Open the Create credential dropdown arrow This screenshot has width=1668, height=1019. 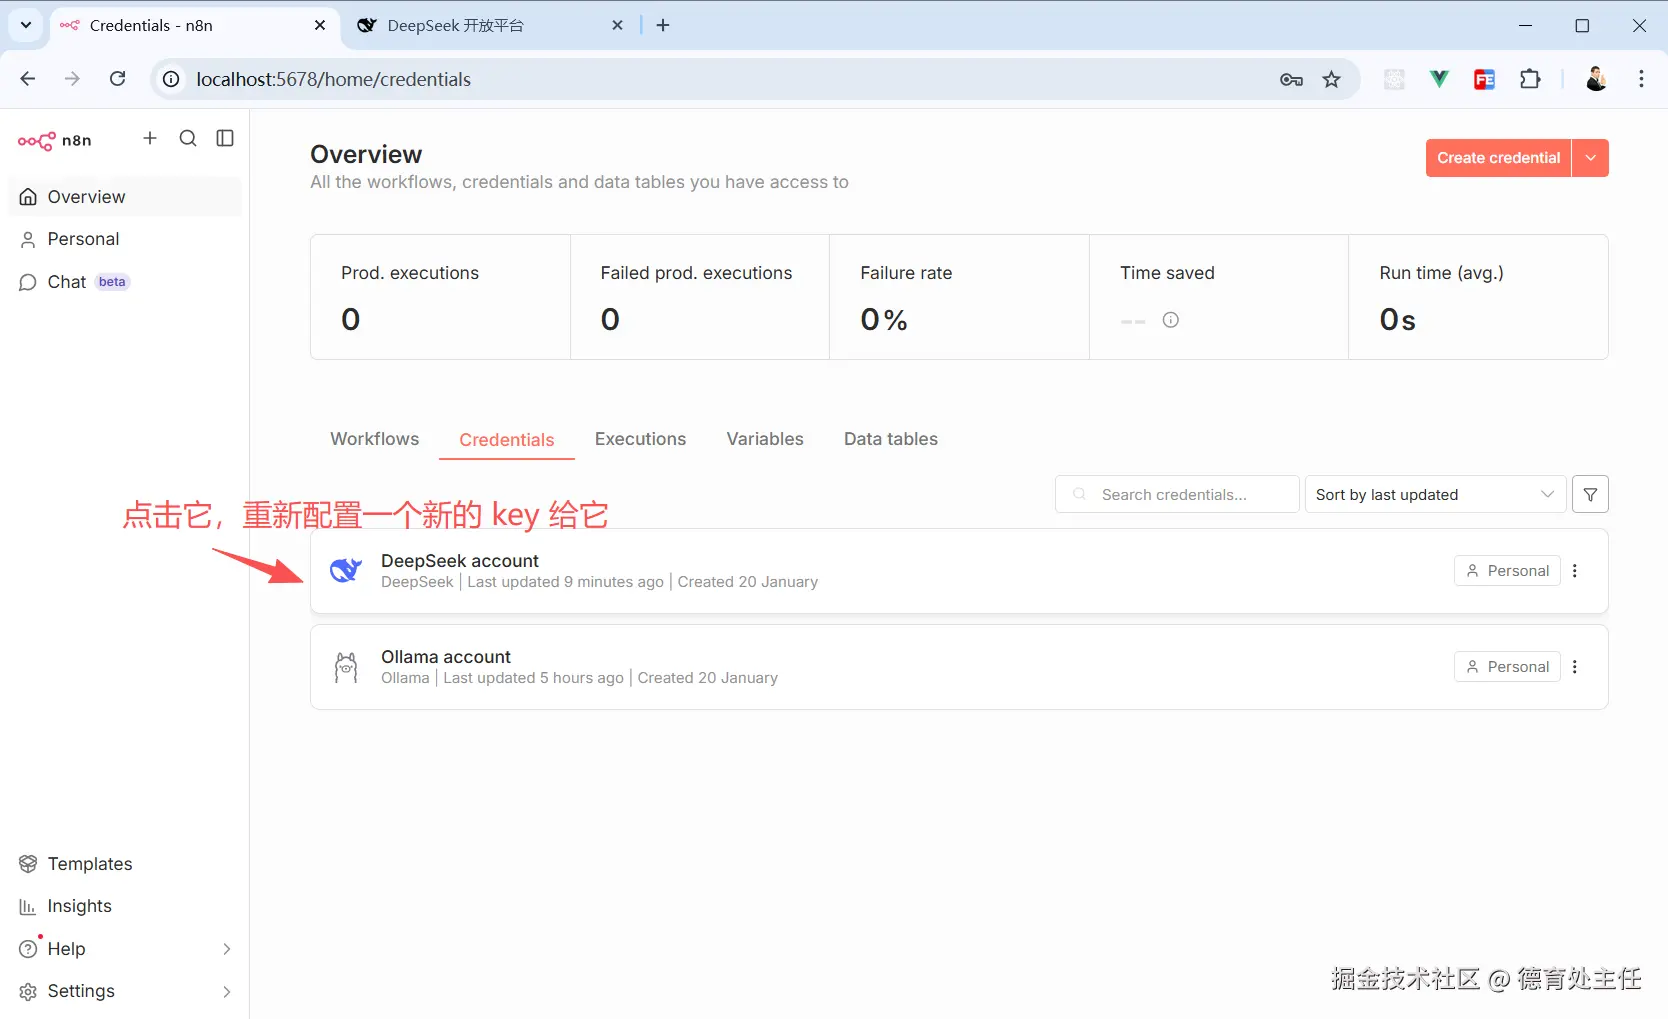click(x=1591, y=158)
